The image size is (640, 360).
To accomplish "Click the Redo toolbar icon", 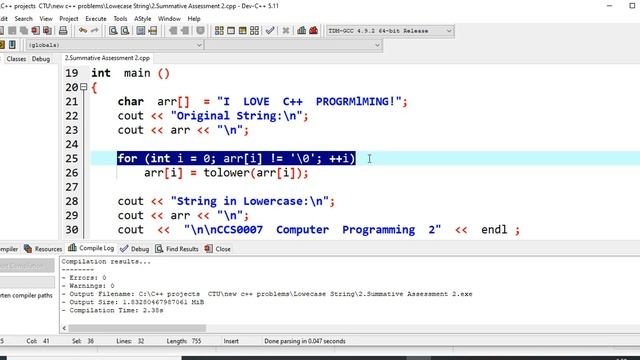I will coord(95,31).
